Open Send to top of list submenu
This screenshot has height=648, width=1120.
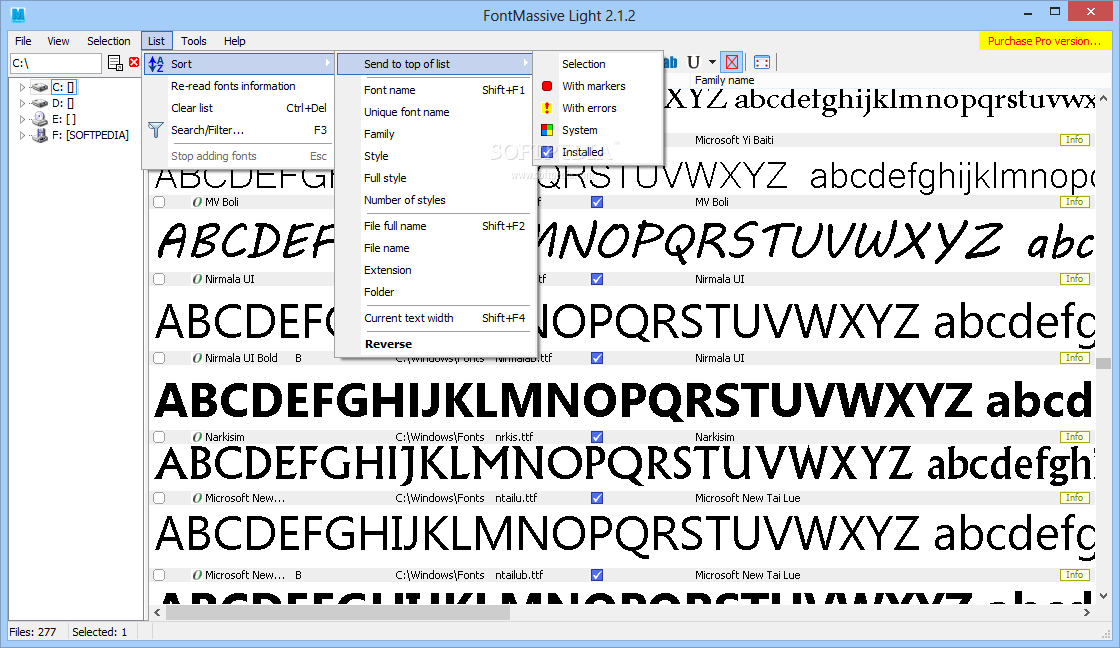click(435, 64)
